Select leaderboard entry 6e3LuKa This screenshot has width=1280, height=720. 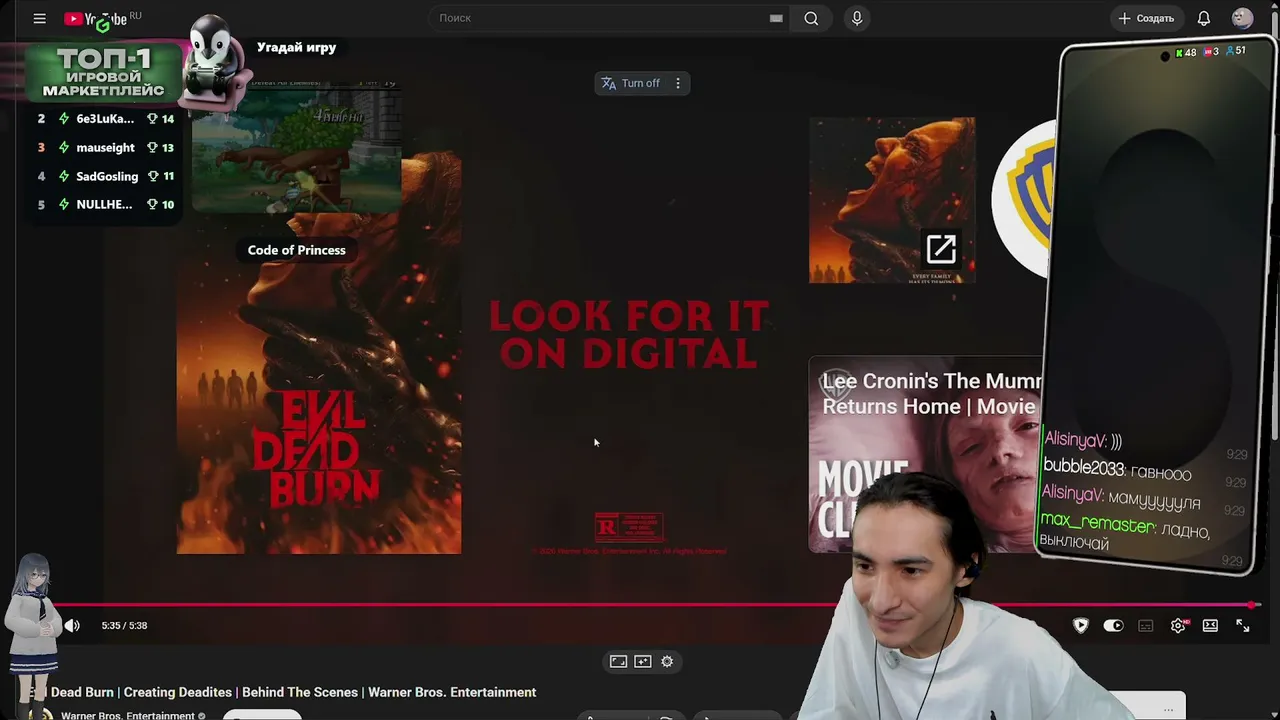tap(105, 119)
